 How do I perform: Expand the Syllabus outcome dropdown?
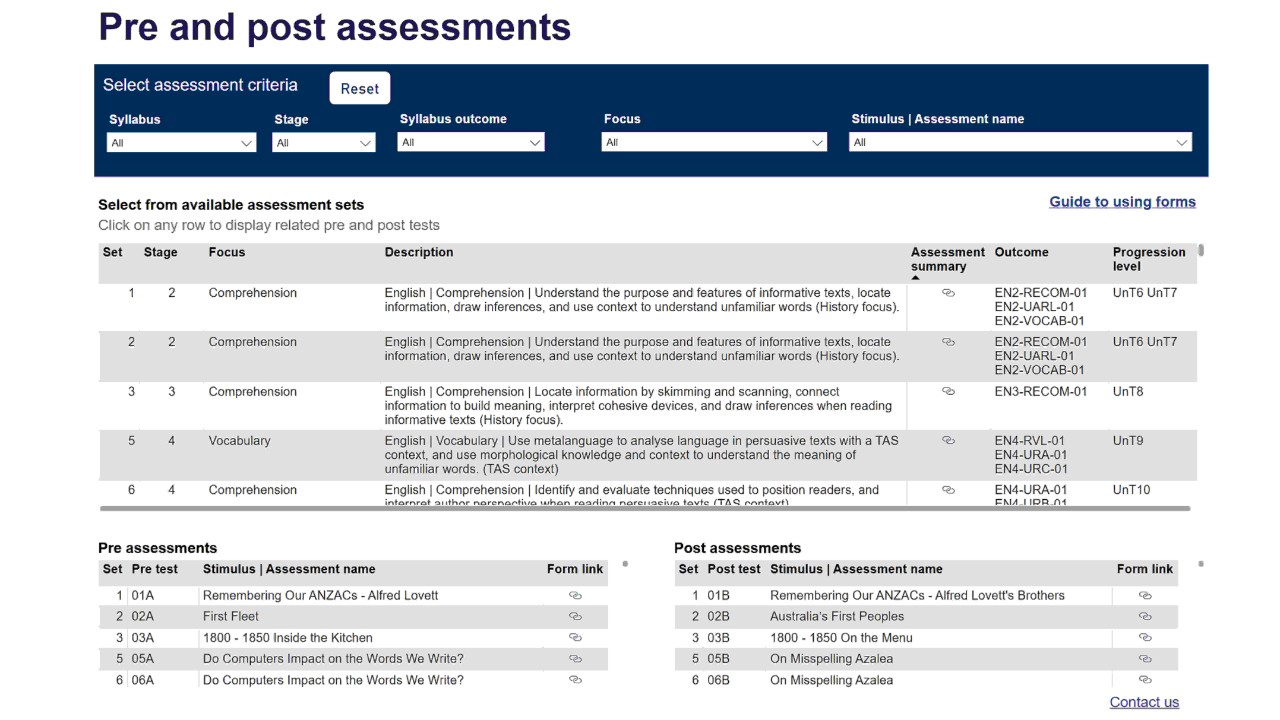[x=471, y=142]
